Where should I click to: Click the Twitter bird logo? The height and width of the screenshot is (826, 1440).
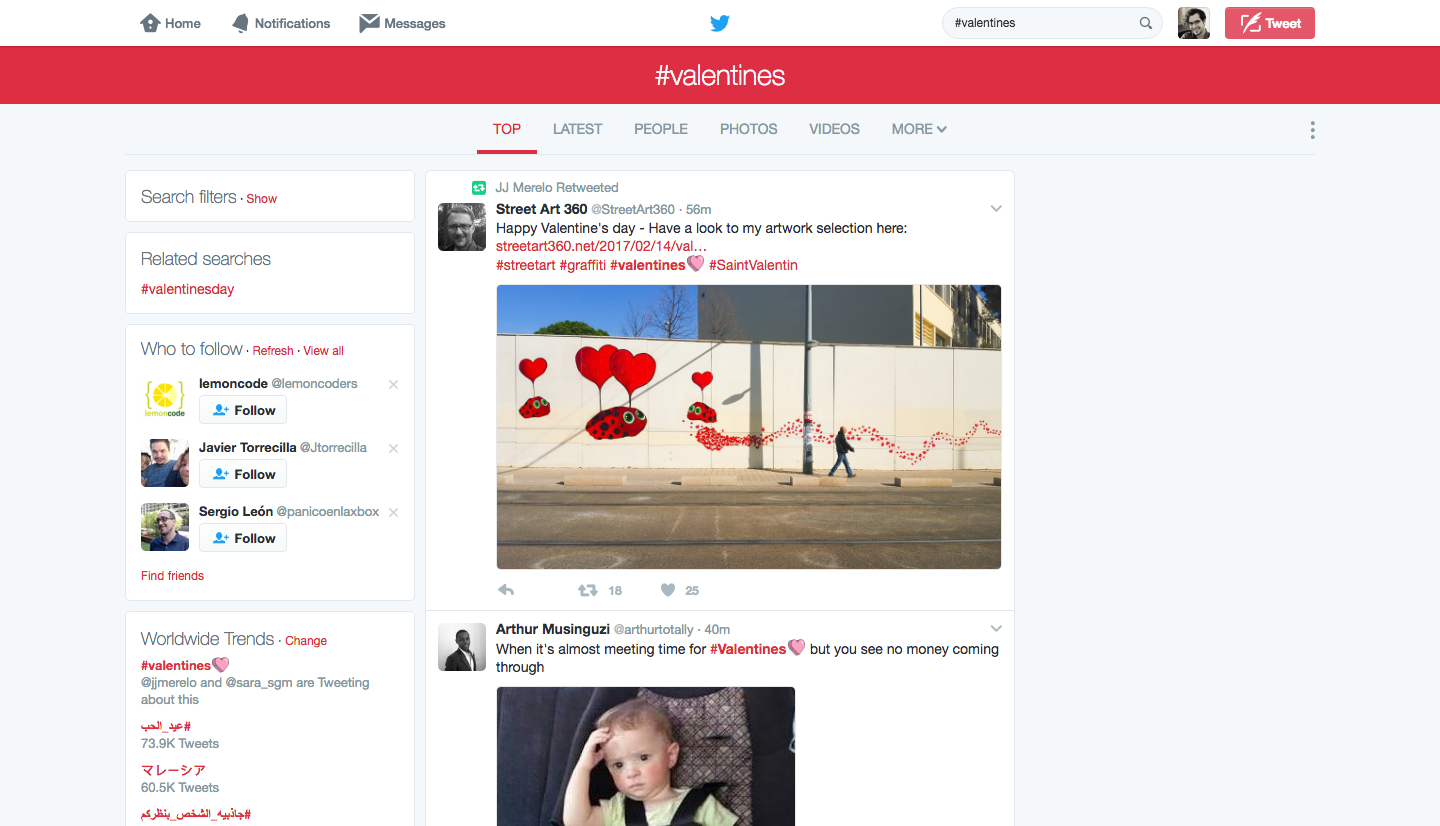[x=720, y=23]
